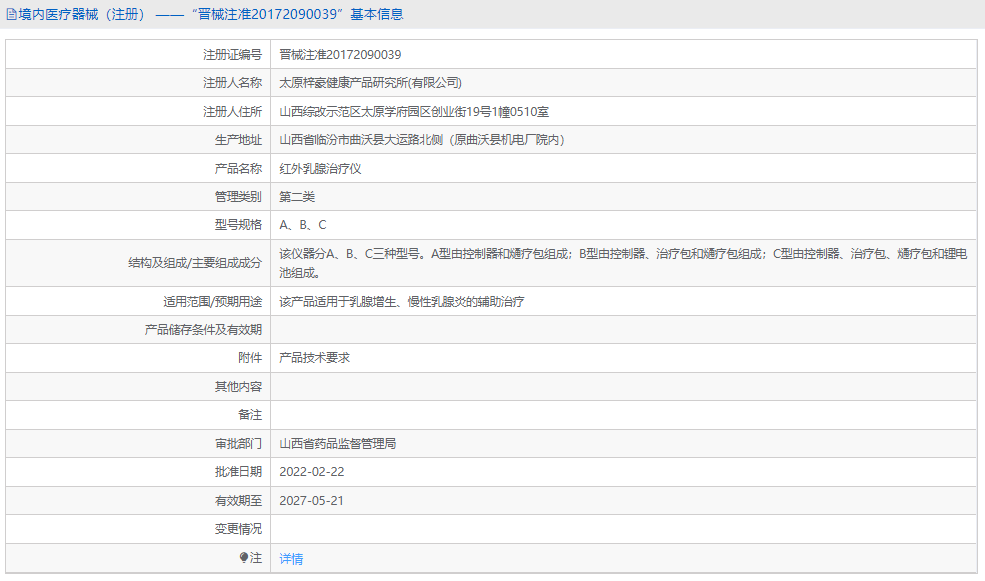Open the 详情 details link

tap(291, 558)
